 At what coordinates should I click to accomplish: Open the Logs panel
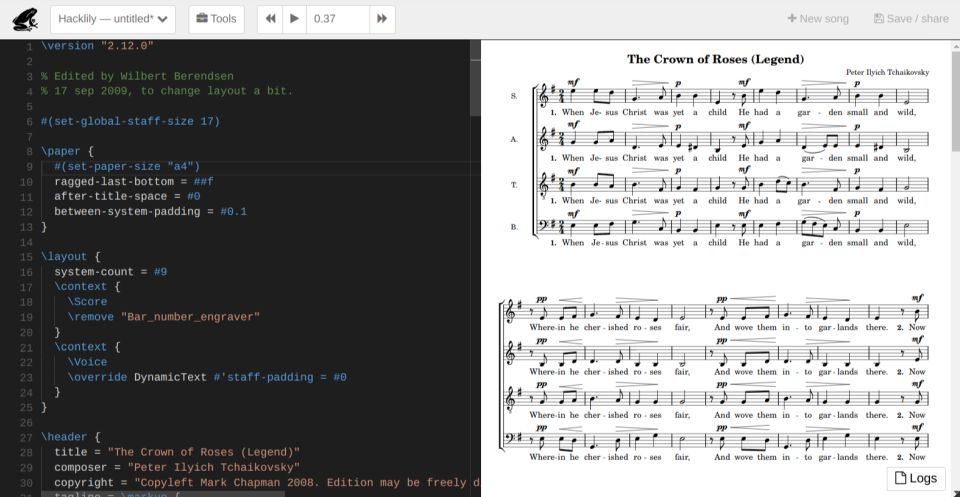coord(916,478)
